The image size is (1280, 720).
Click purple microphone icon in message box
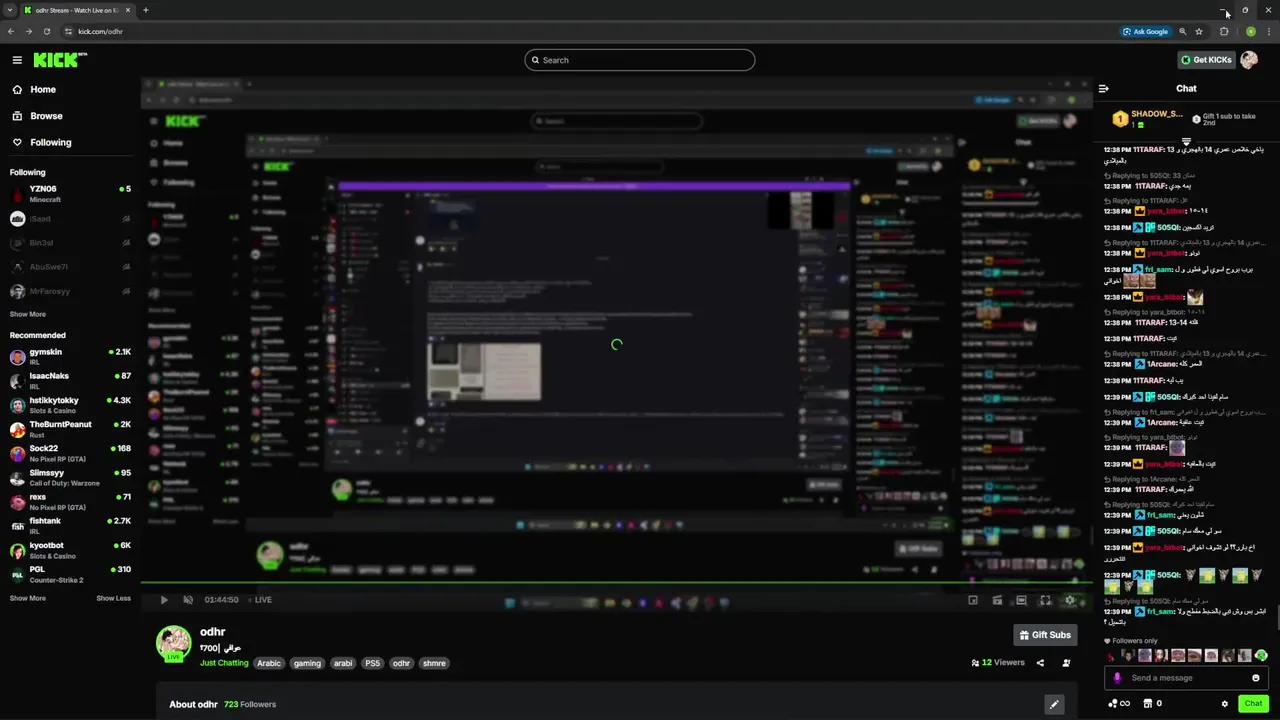tap(1117, 678)
